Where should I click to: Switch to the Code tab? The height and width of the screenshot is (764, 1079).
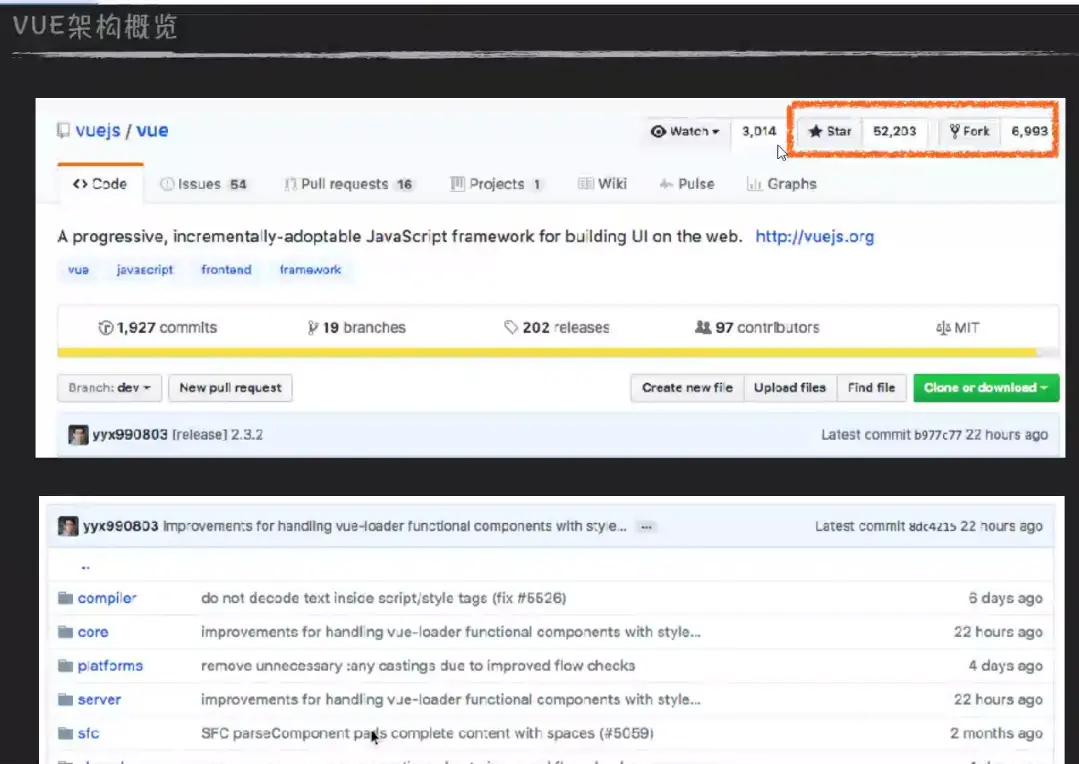pyautogui.click(x=100, y=184)
